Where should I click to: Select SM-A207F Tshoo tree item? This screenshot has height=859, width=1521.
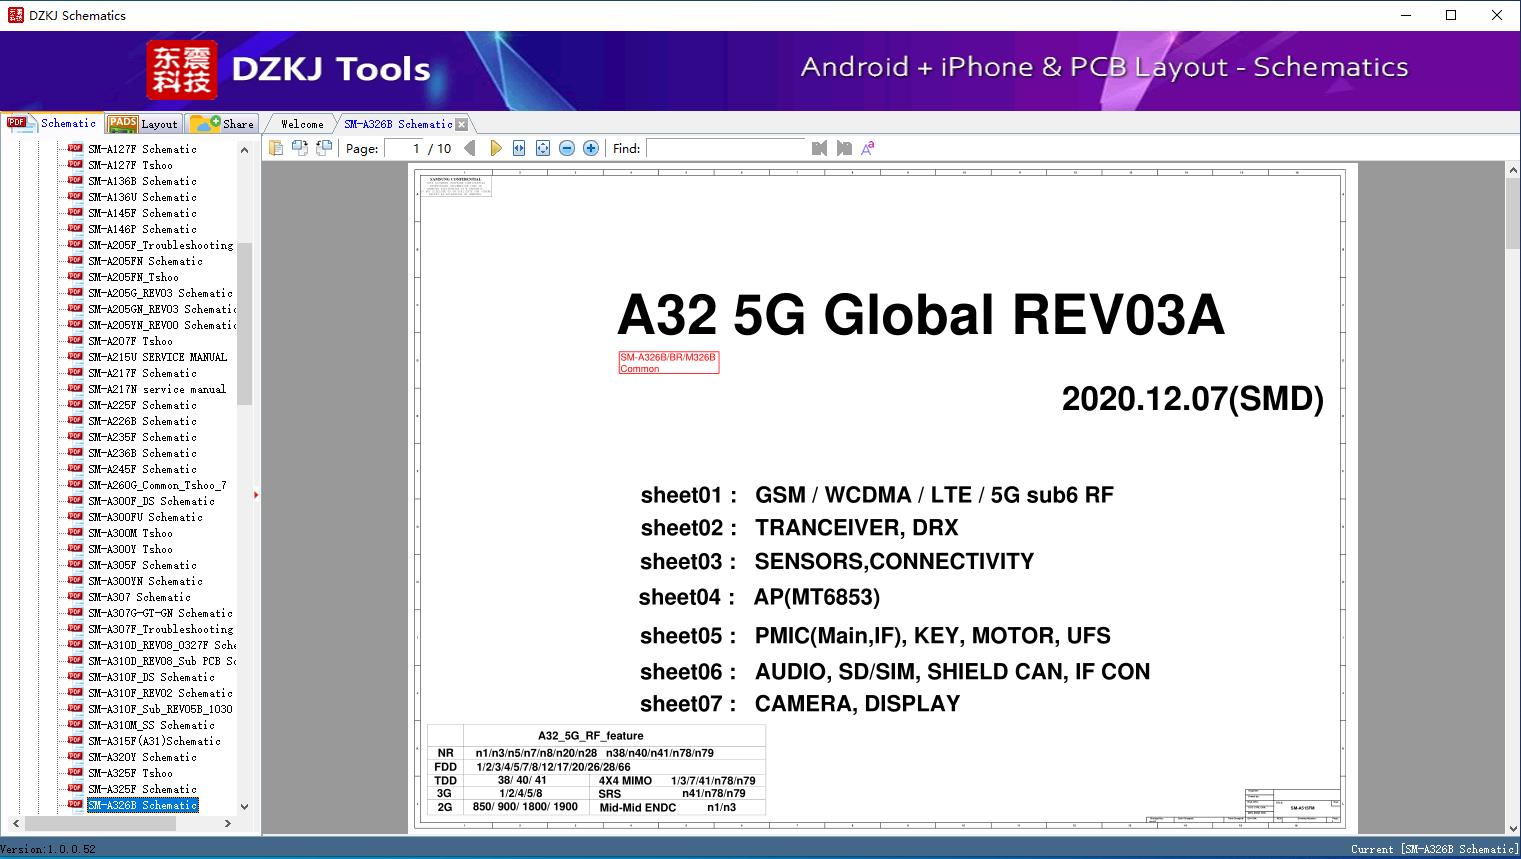(130, 341)
